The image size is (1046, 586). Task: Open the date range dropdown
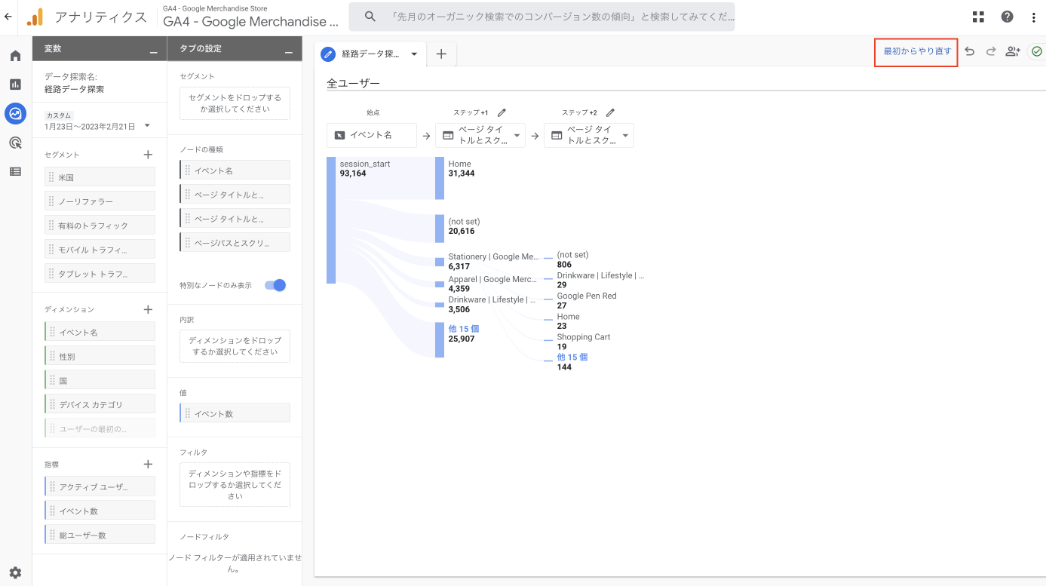(147, 125)
